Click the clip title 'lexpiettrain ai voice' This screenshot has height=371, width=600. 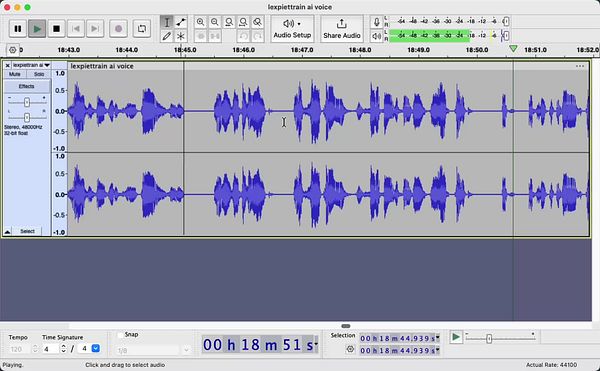point(102,66)
